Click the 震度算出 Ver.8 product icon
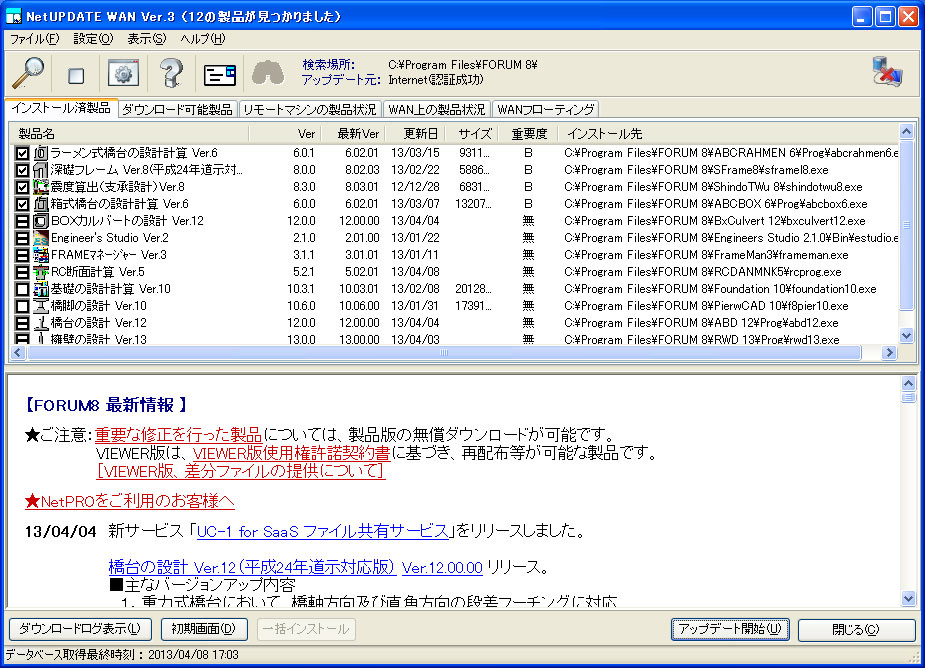Image resolution: width=925 pixels, height=668 pixels. [x=41, y=187]
